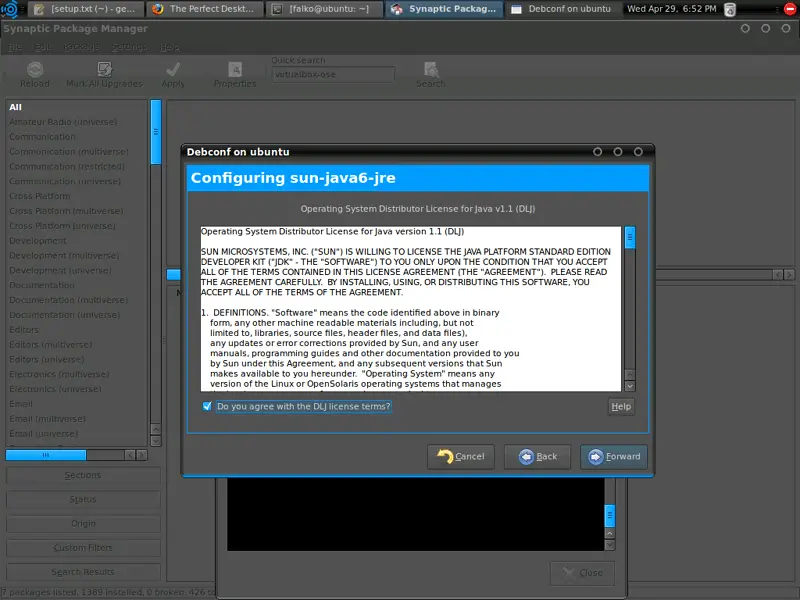Click the category list scroll left arrow
Viewport: 800px width, 600px height.
[x=131, y=455]
